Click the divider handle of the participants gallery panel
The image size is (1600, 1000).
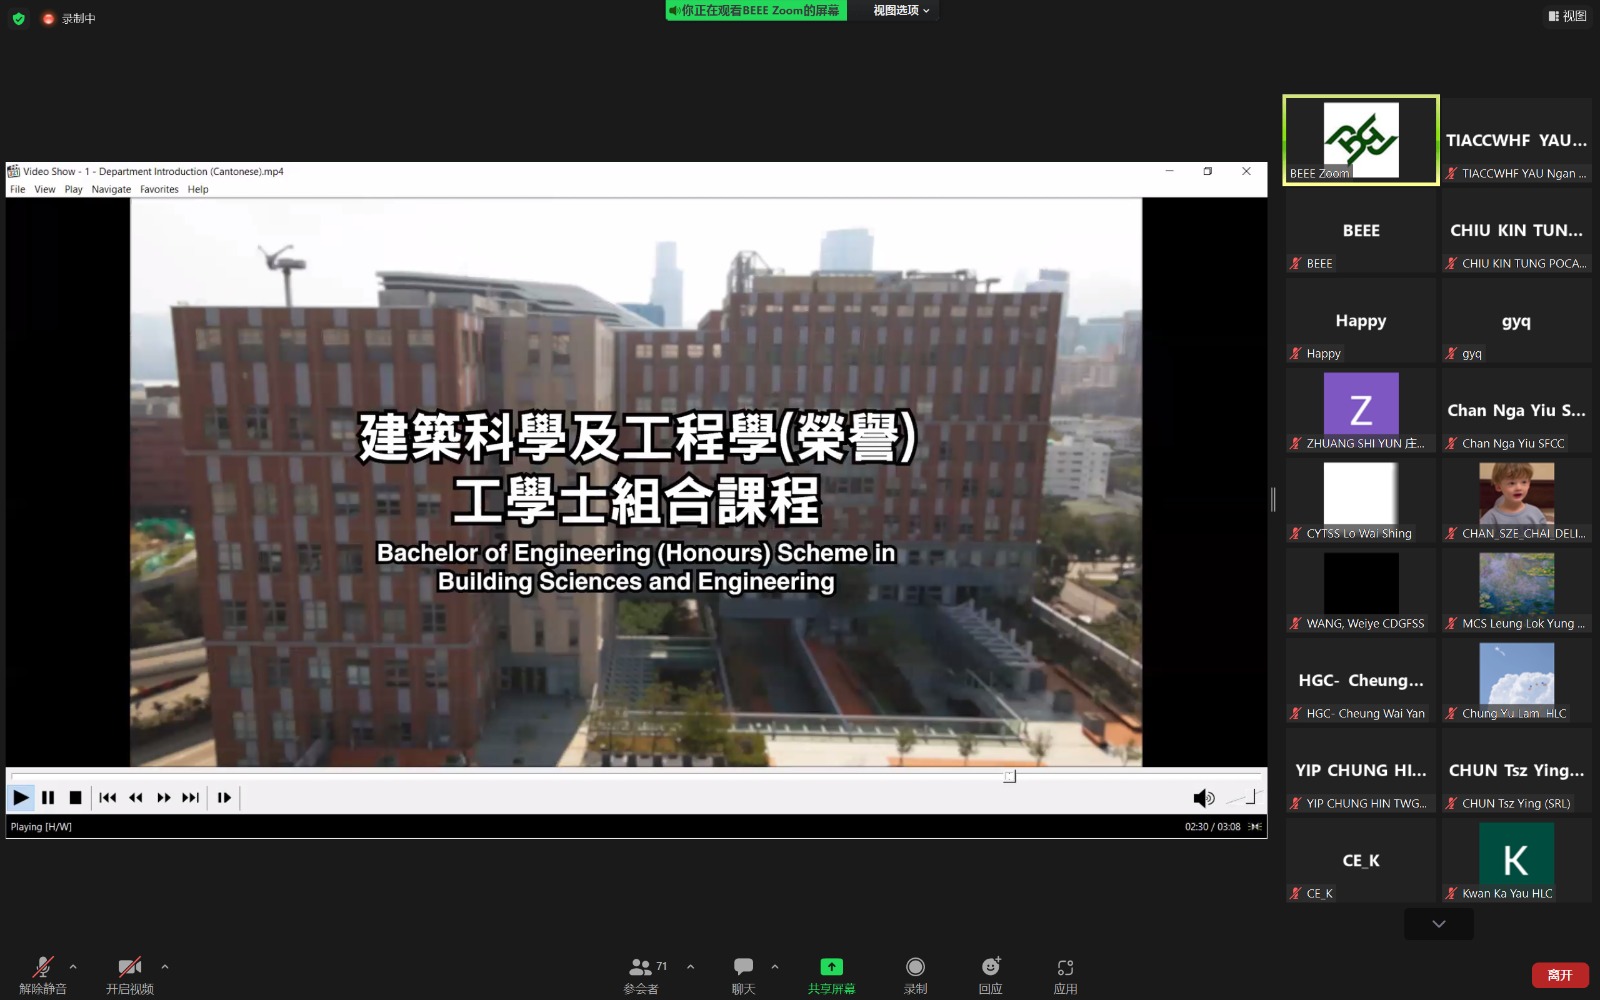coord(1273,499)
